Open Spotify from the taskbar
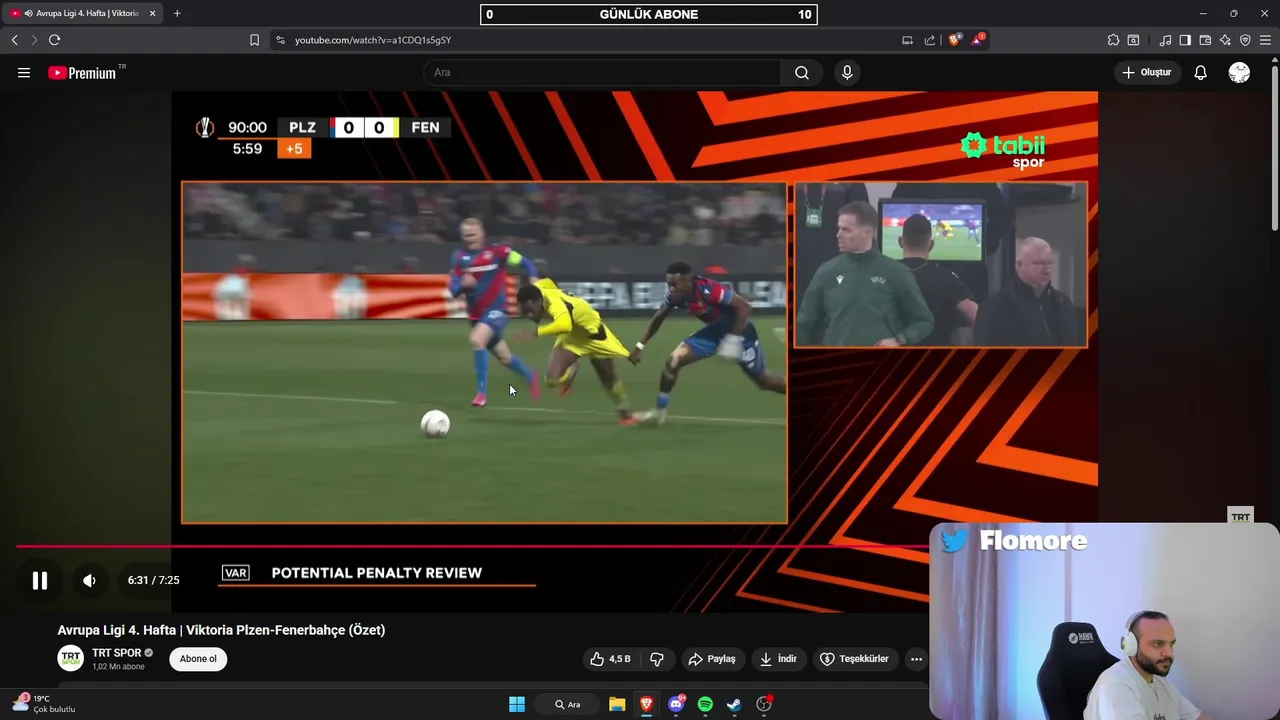Screen dimensions: 1280x720 pyautogui.click(x=705, y=704)
